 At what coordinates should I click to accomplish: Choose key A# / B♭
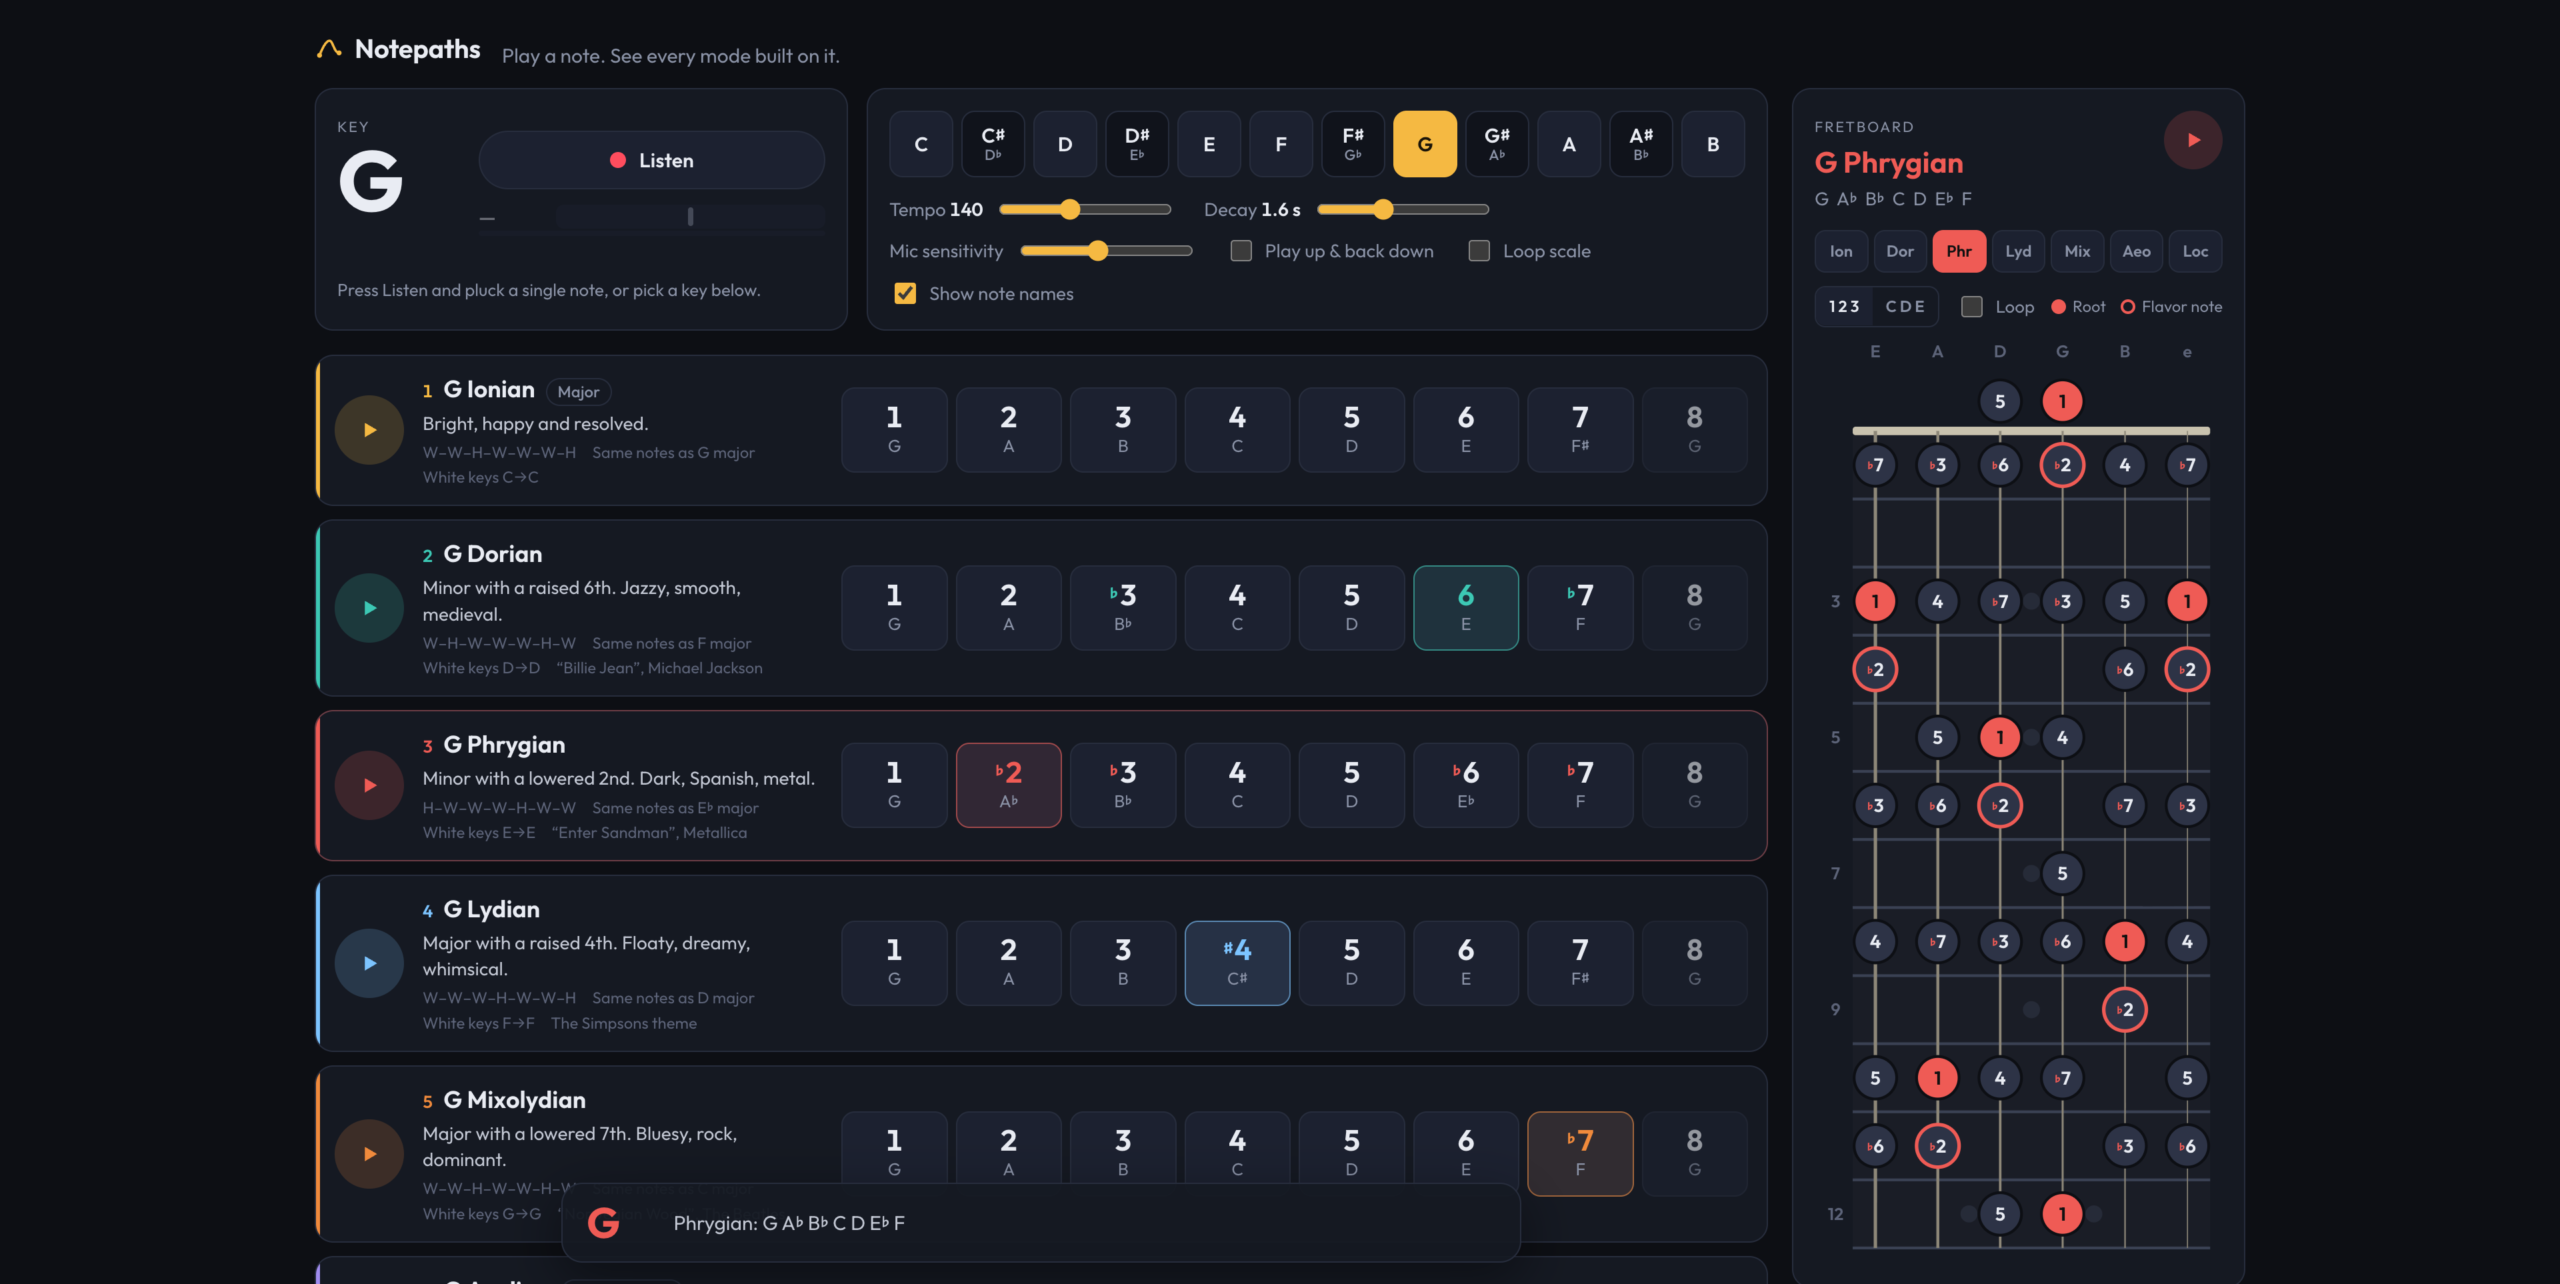pyautogui.click(x=1641, y=144)
